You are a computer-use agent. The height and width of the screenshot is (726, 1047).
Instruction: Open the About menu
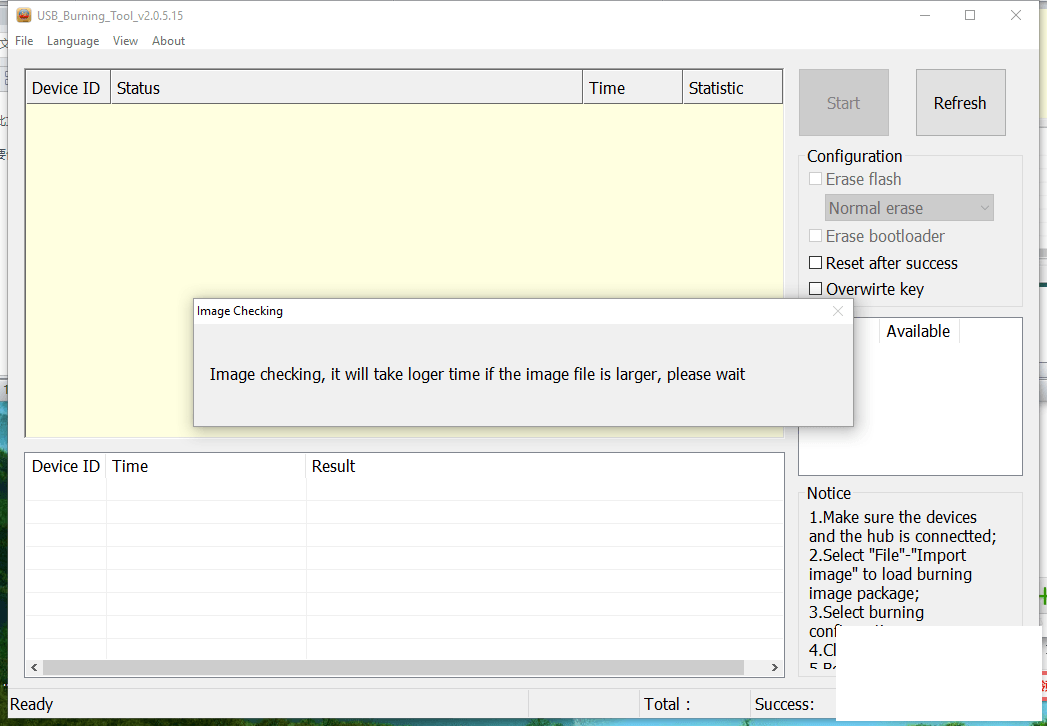click(168, 41)
